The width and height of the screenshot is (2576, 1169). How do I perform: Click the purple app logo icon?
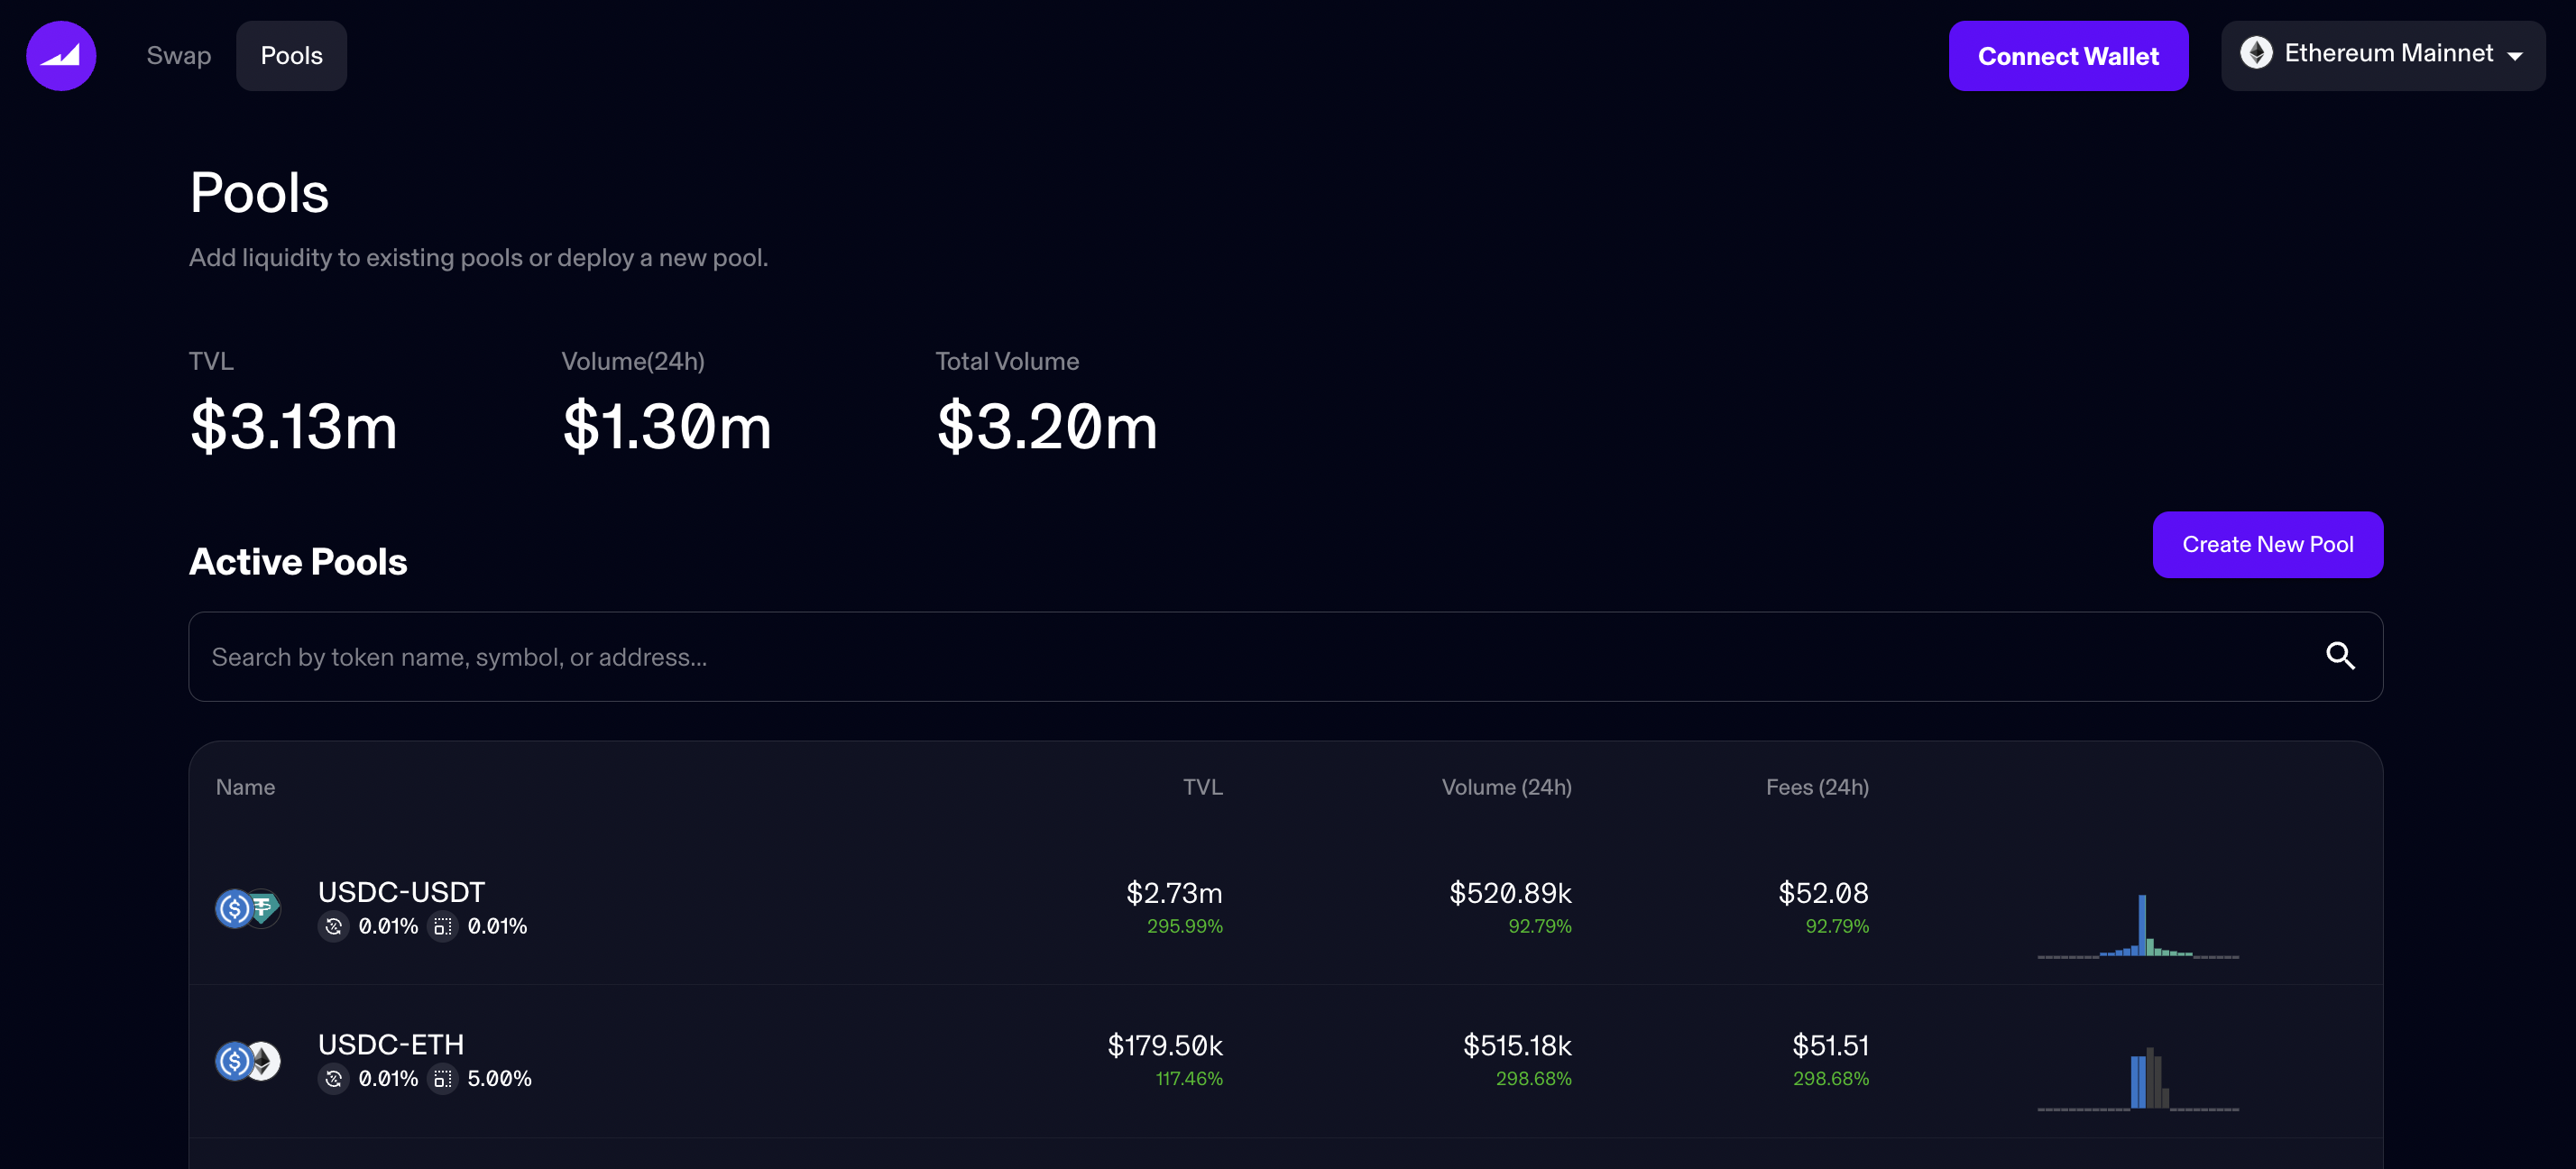[x=61, y=56]
